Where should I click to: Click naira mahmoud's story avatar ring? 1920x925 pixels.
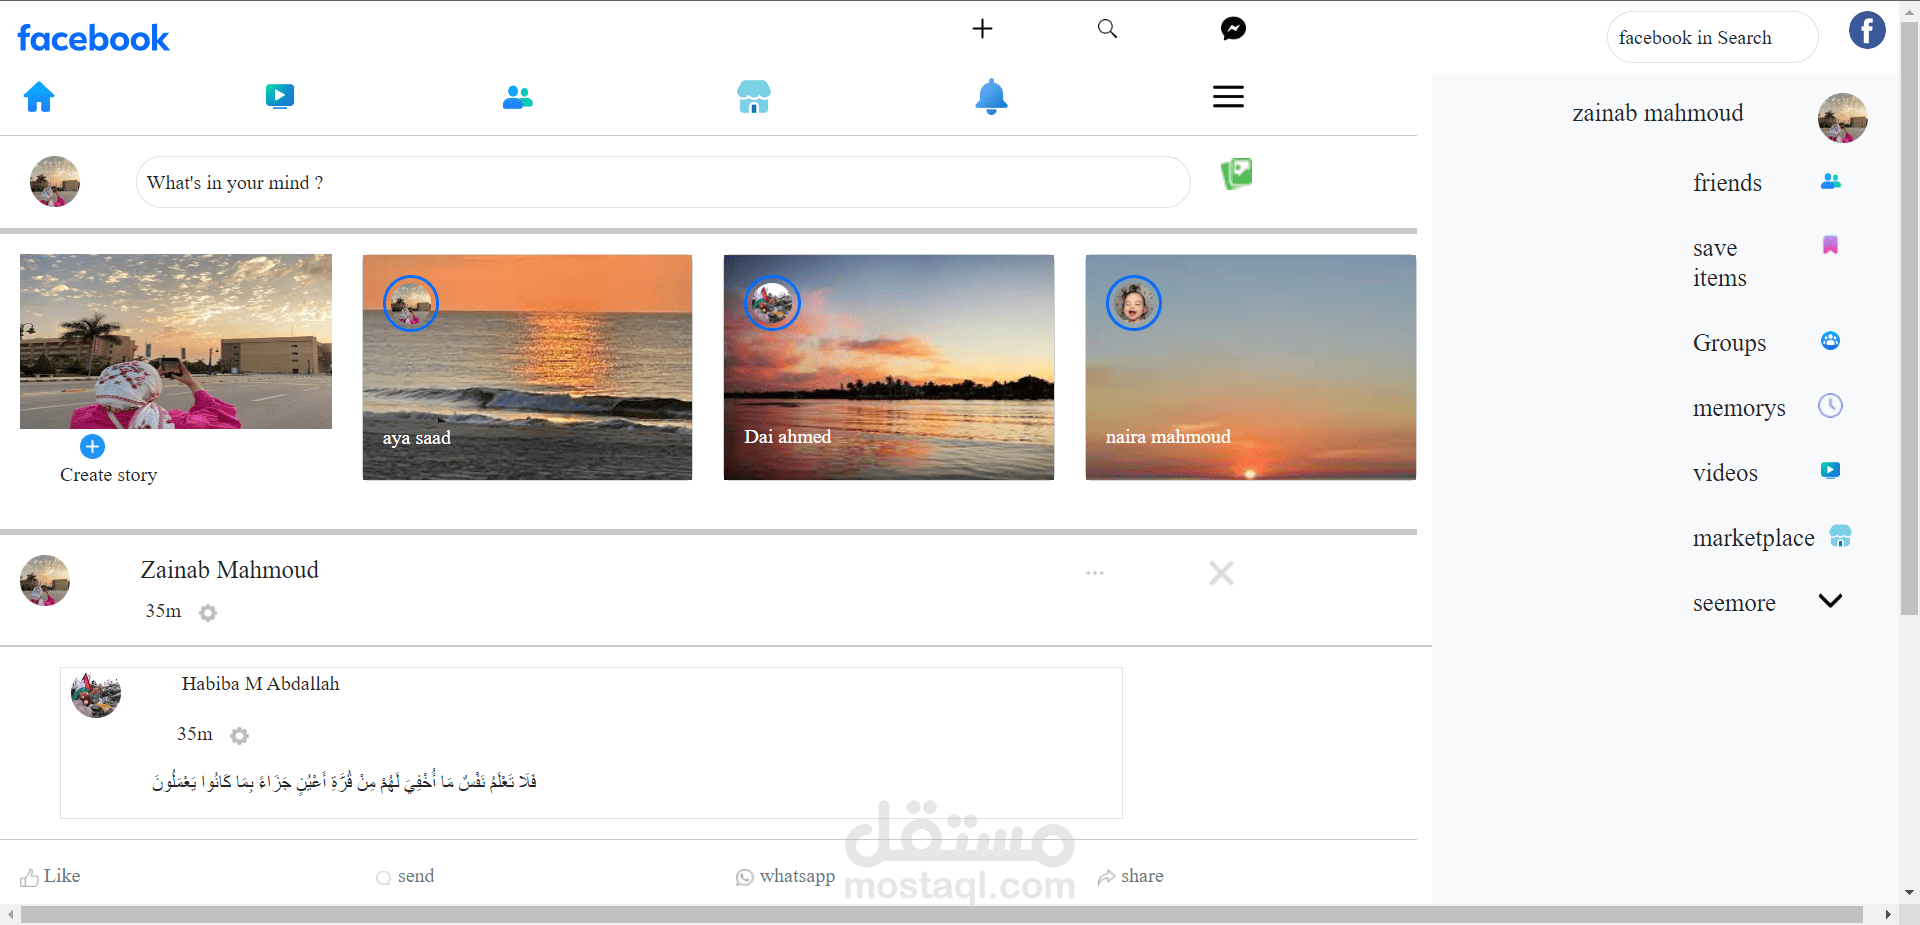[1134, 303]
